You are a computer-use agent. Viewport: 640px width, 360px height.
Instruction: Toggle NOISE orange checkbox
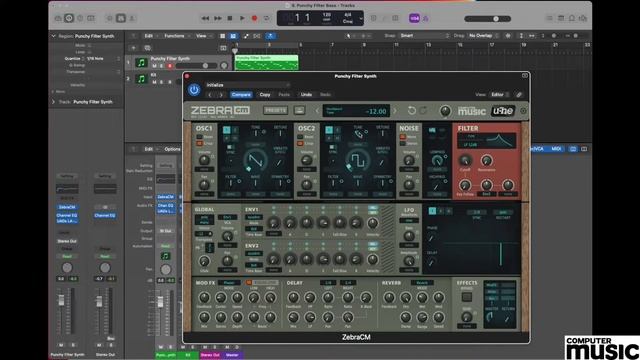[403, 137]
